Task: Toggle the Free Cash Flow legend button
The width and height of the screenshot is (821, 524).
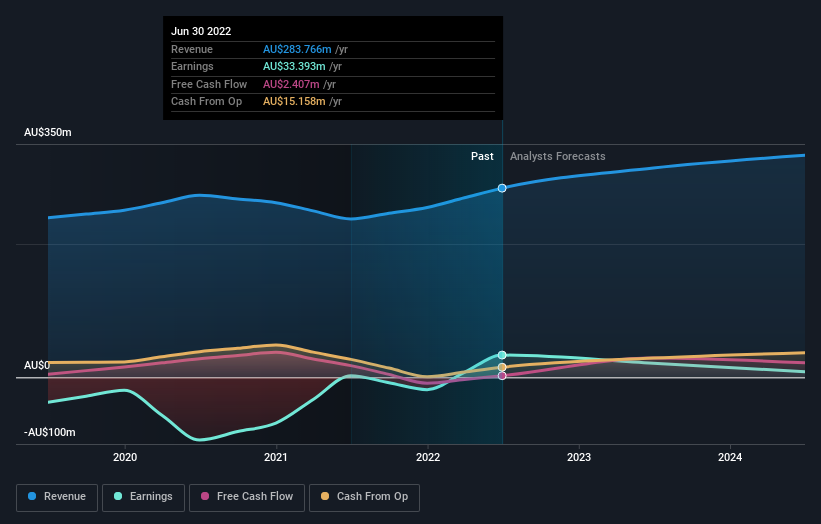Action: (247, 497)
